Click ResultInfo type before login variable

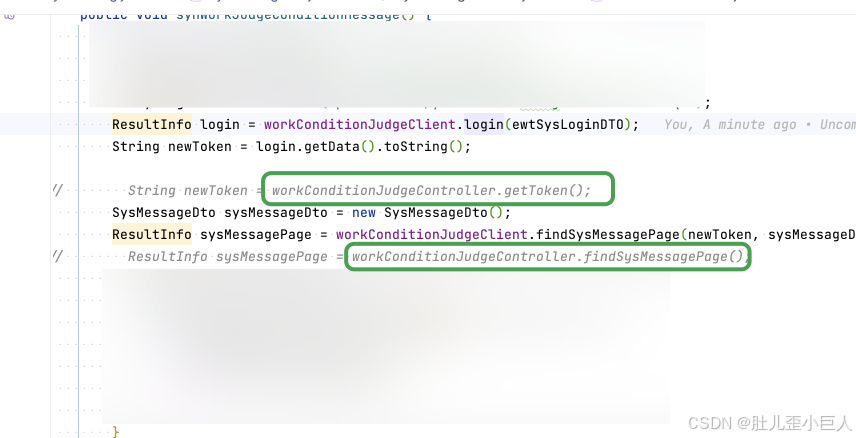152,125
